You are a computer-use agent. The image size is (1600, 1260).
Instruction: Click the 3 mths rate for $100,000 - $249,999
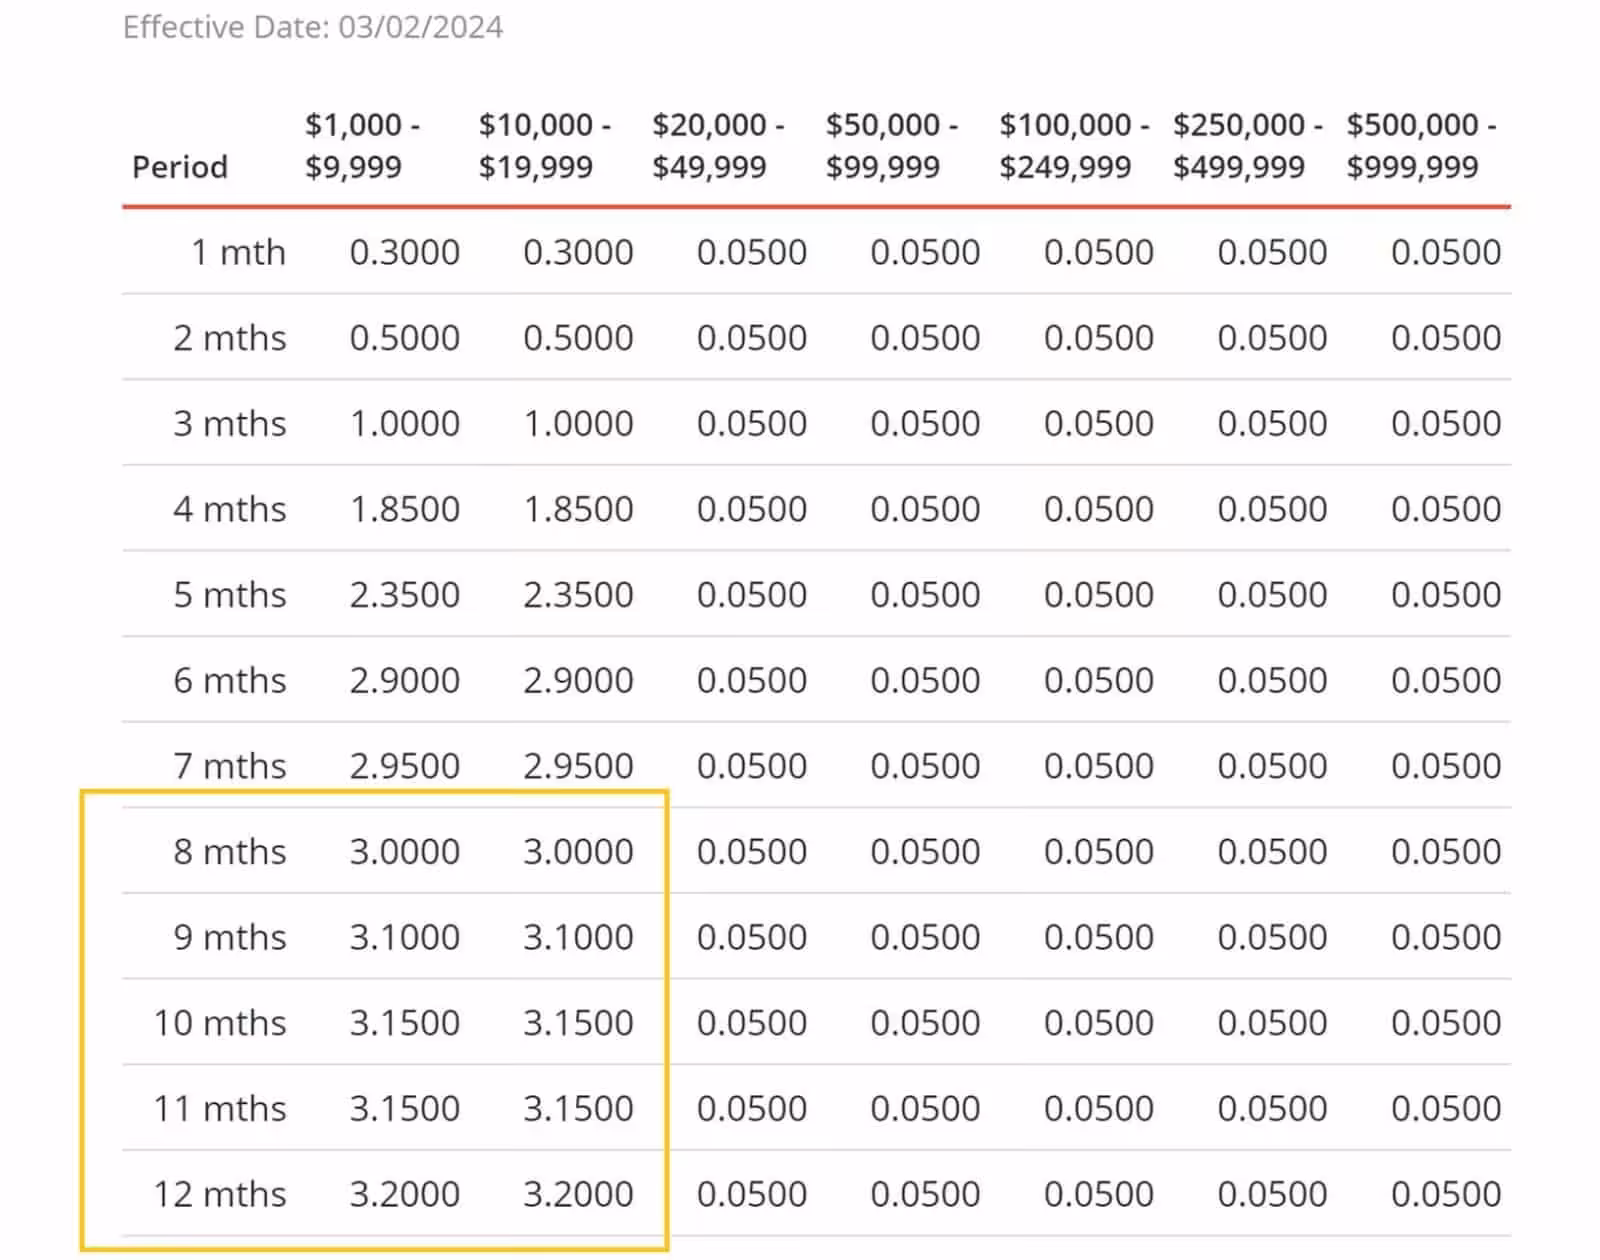coord(1099,424)
